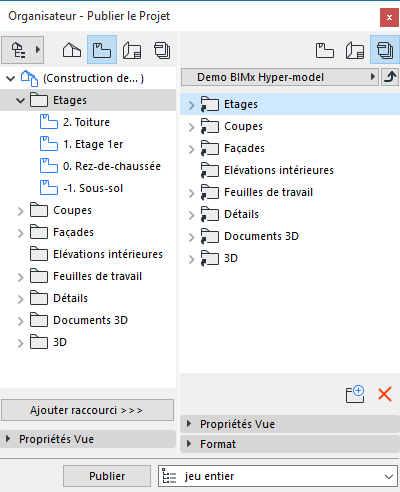Click the Publier button
The image size is (400, 492).
[x=107, y=476]
